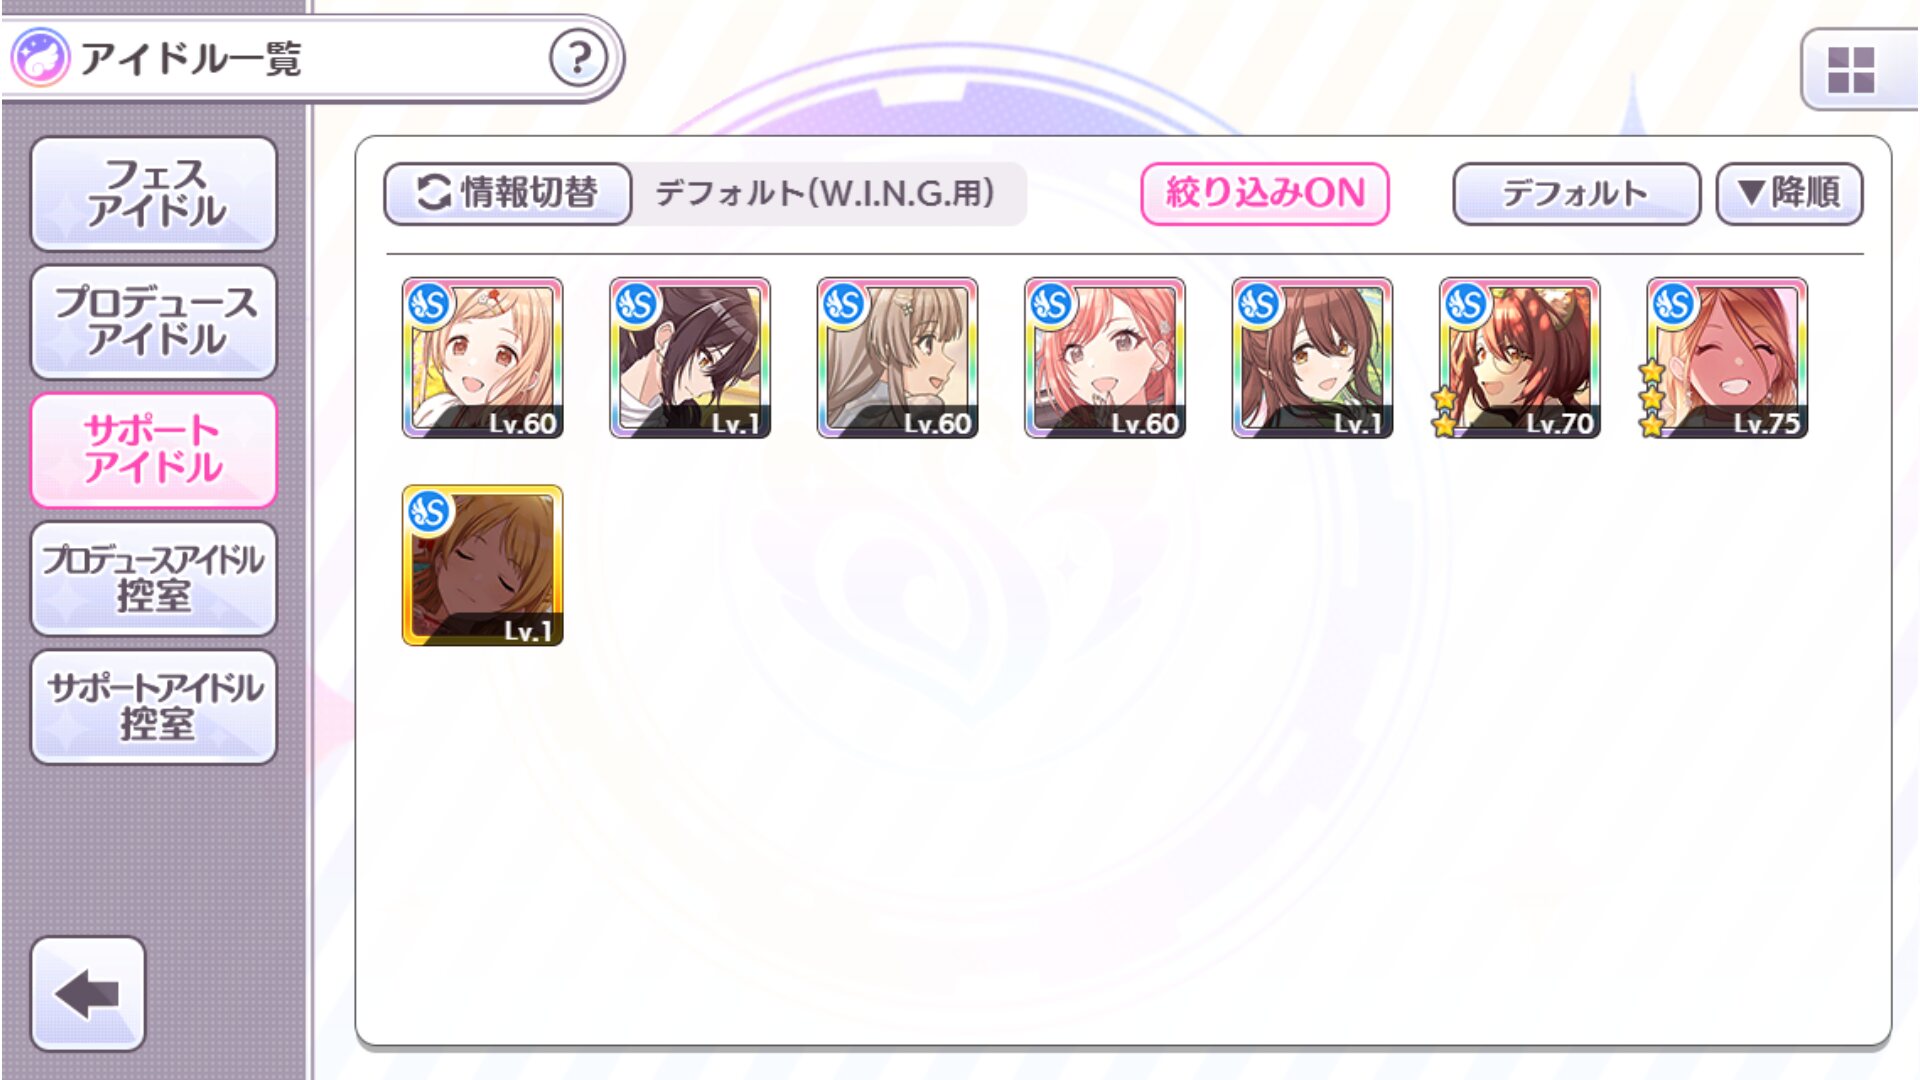Select the サポートアイドル tab

154,449
